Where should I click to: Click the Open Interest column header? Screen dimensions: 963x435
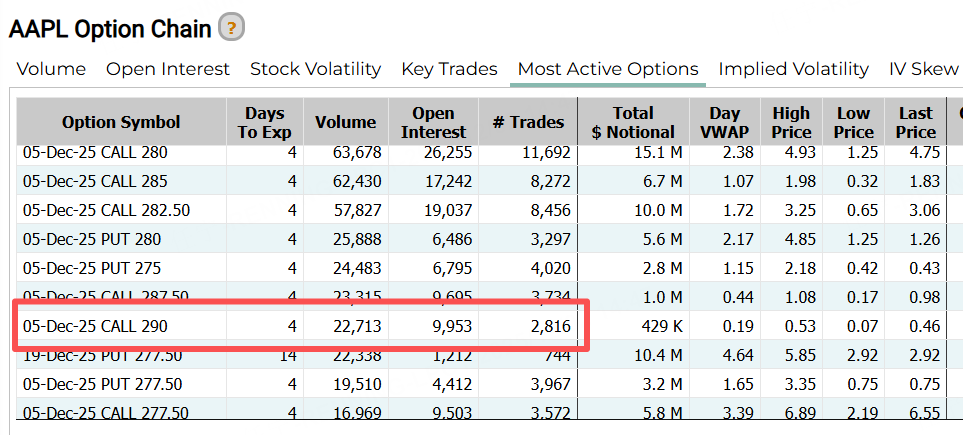433,122
